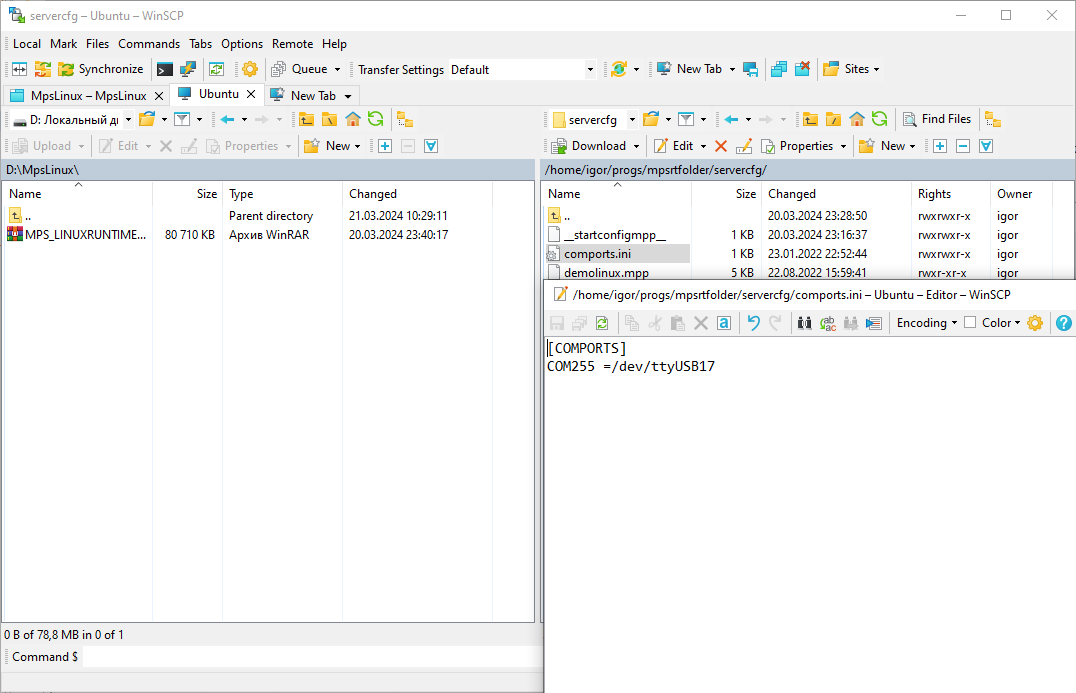The height and width of the screenshot is (693, 1076).
Task: Click Find binoculars icon in editor
Action: coord(804,323)
